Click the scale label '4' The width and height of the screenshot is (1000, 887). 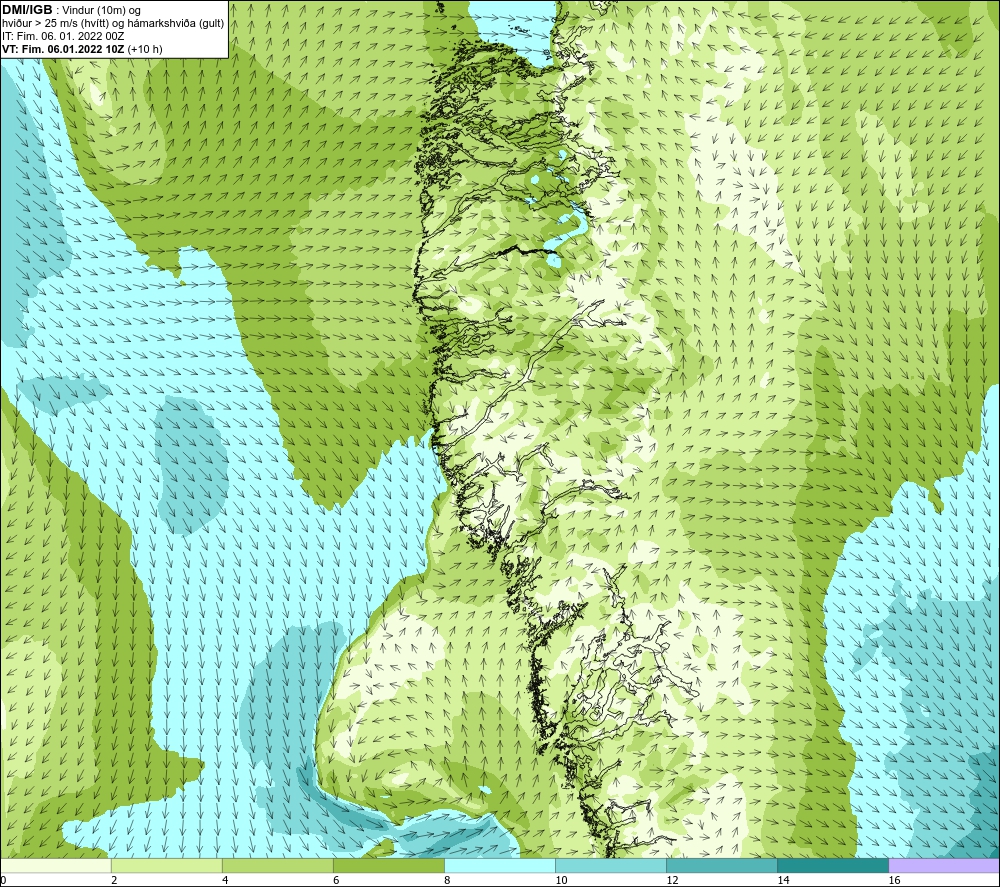coord(225,881)
